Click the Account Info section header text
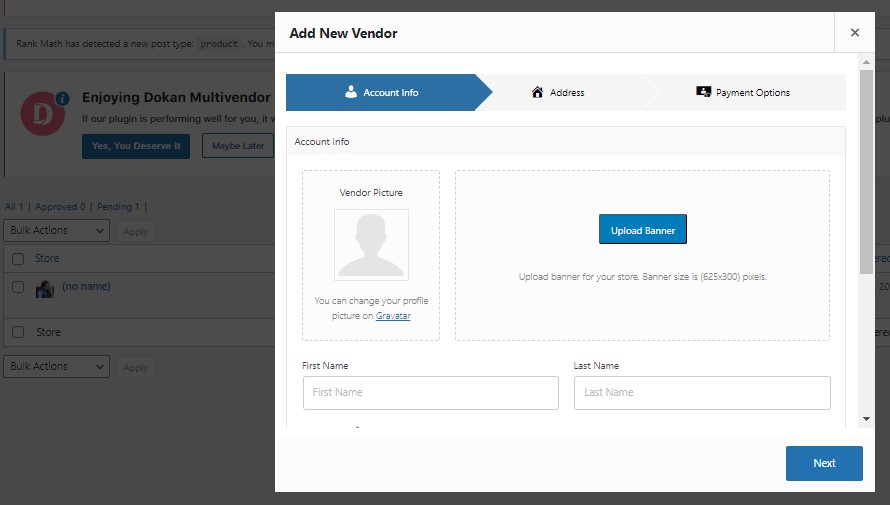890x505 pixels. point(322,142)
